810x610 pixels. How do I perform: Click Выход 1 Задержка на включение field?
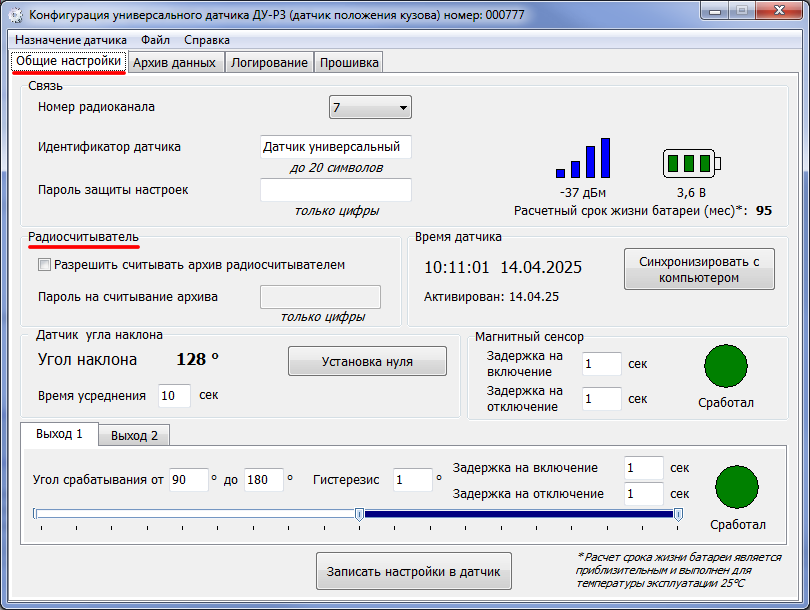(644, 468)
